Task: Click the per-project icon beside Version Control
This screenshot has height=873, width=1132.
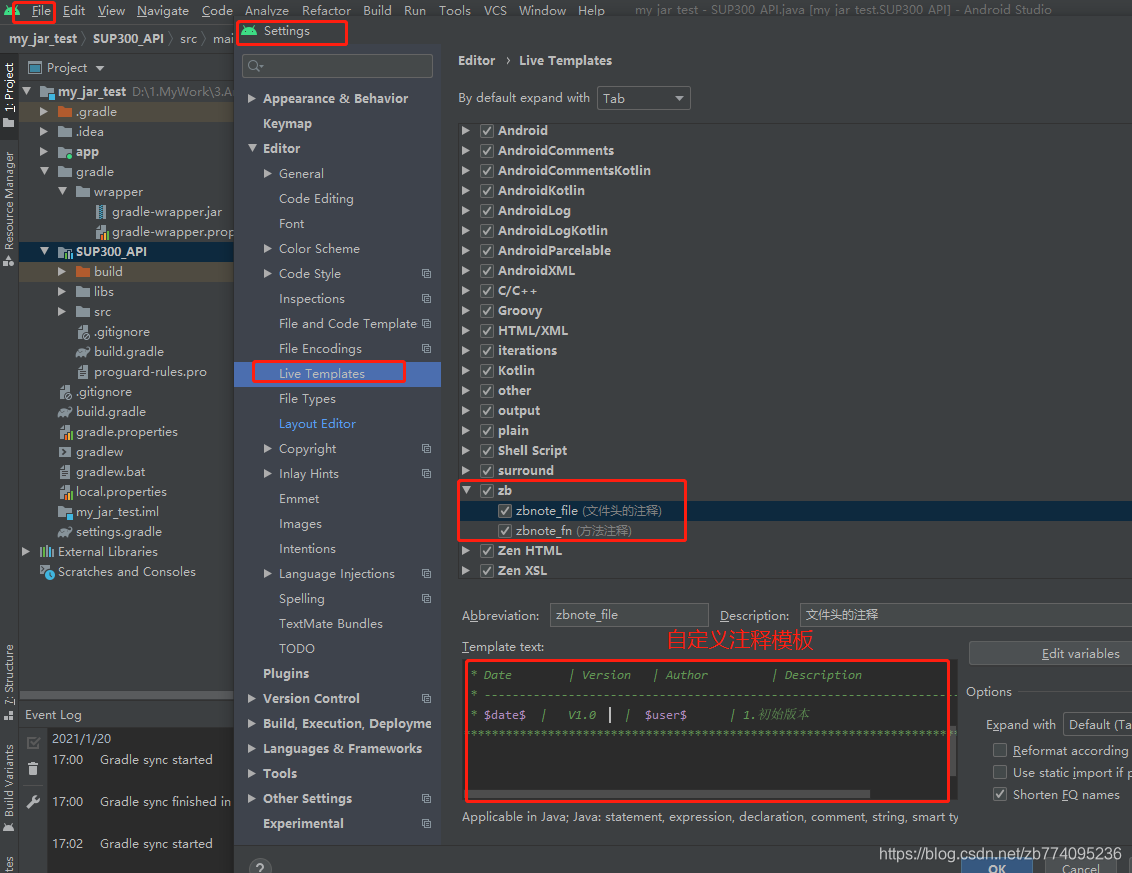Action: pyautogui.click(x=427, y=698)
